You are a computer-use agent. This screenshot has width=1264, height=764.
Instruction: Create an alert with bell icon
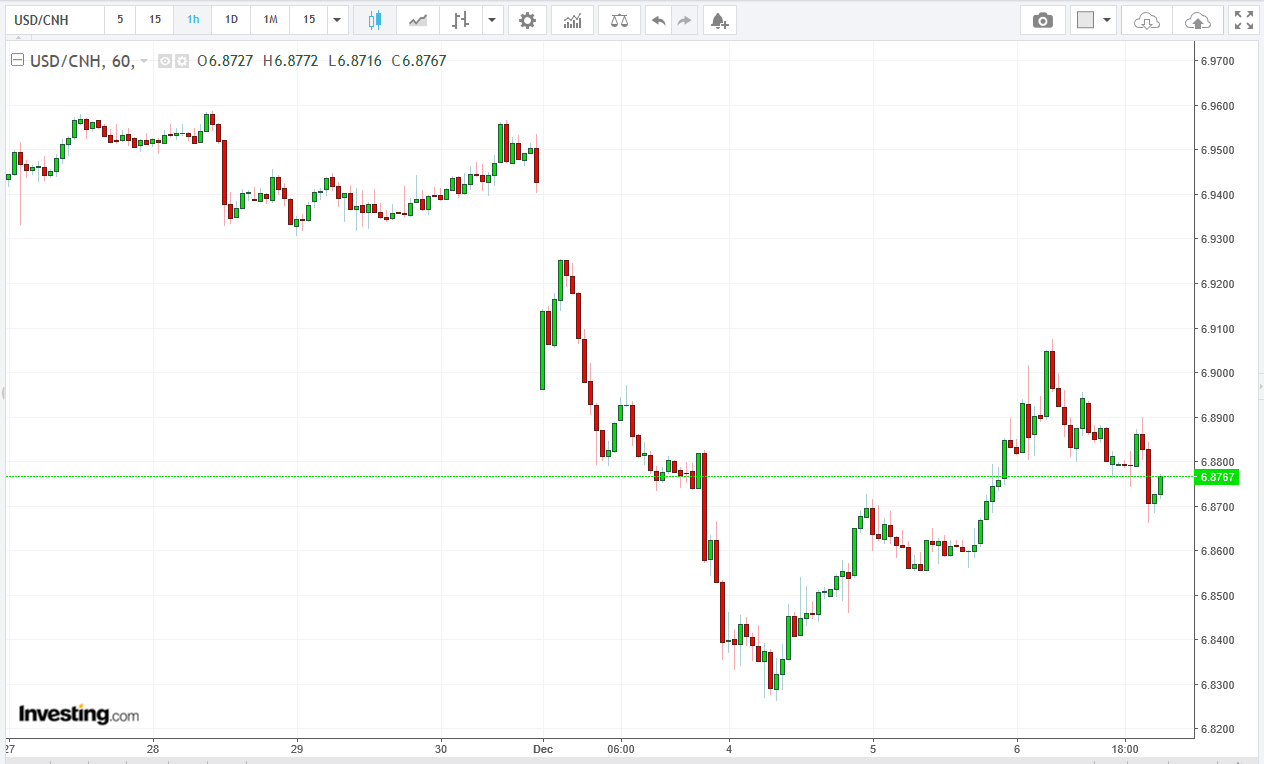(719, 20)
